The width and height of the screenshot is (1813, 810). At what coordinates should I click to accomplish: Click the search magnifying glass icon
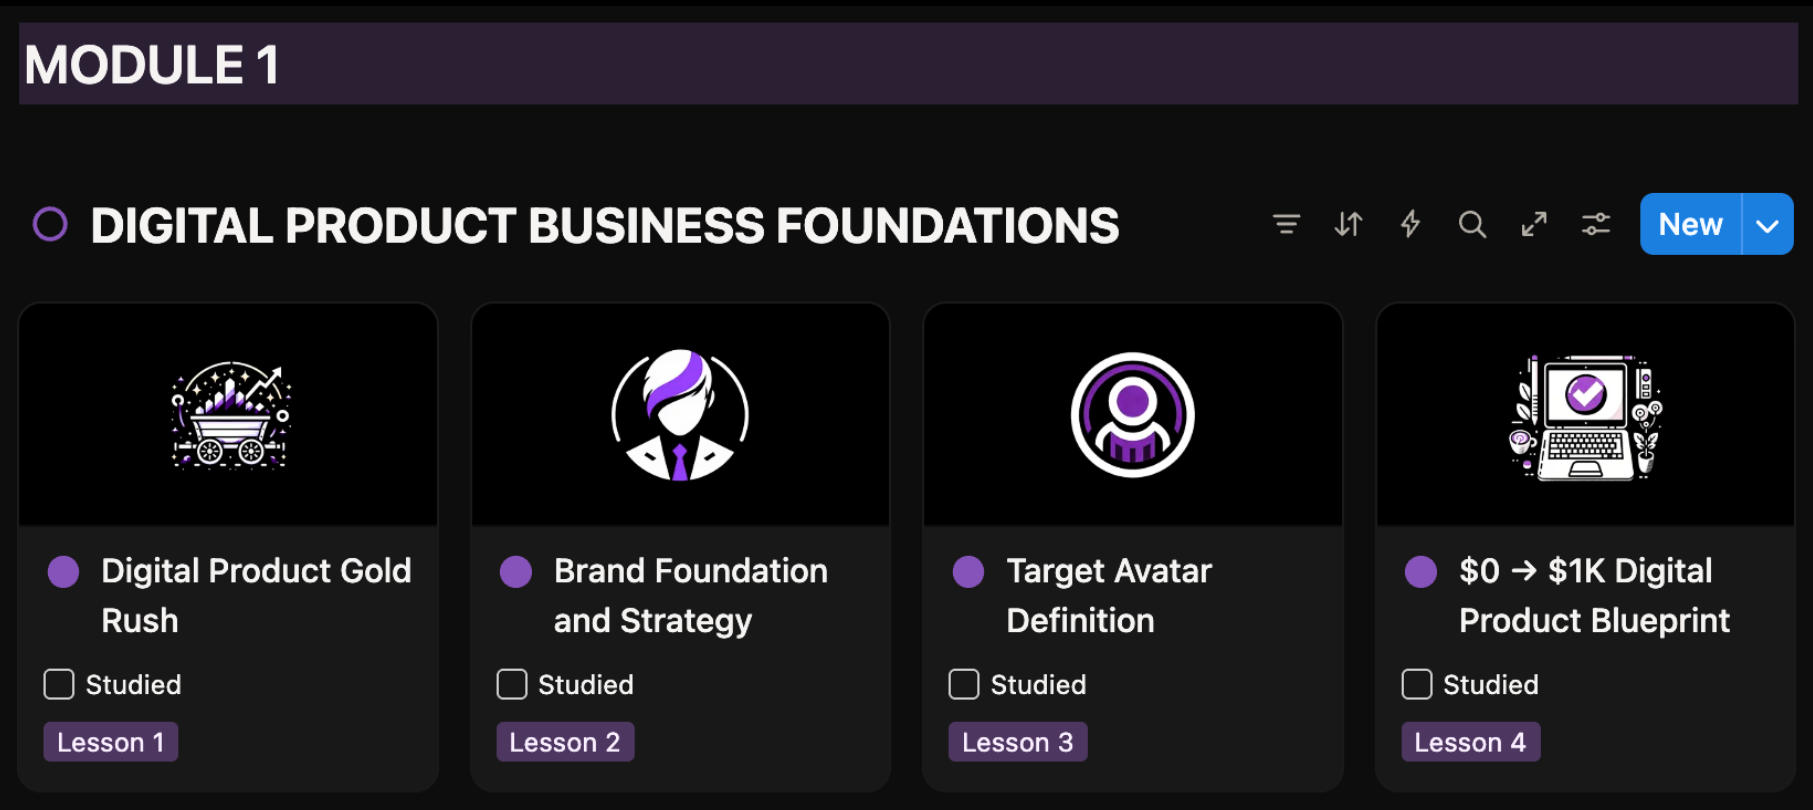[x=1472, y=224]
